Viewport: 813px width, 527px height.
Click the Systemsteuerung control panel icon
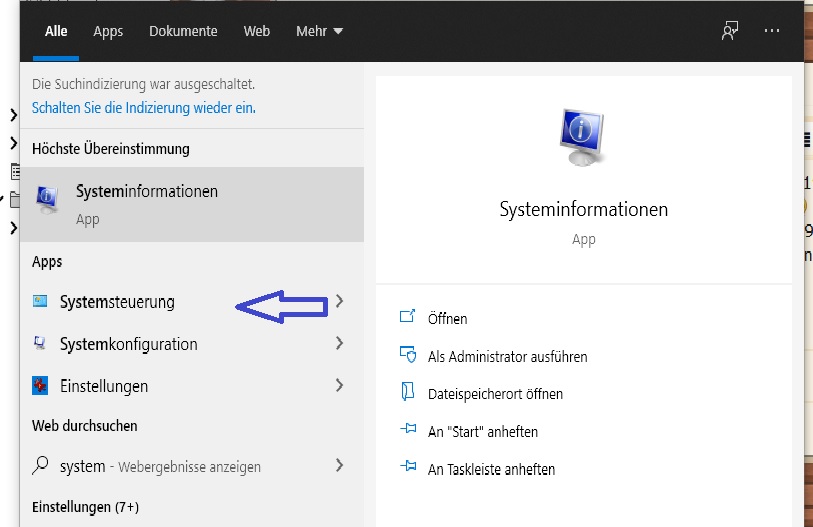(x=40, y=301)
